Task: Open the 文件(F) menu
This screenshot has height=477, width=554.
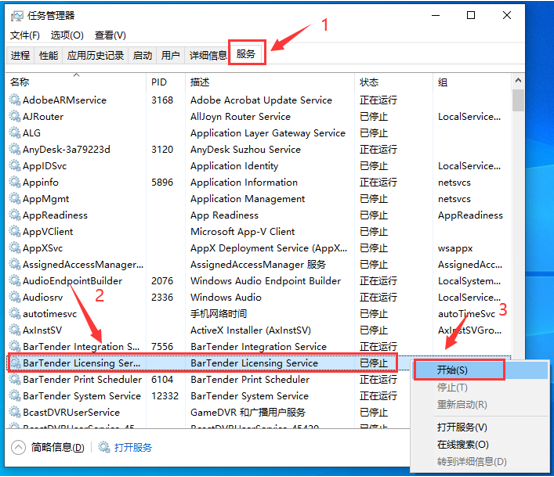Action: 25,35
